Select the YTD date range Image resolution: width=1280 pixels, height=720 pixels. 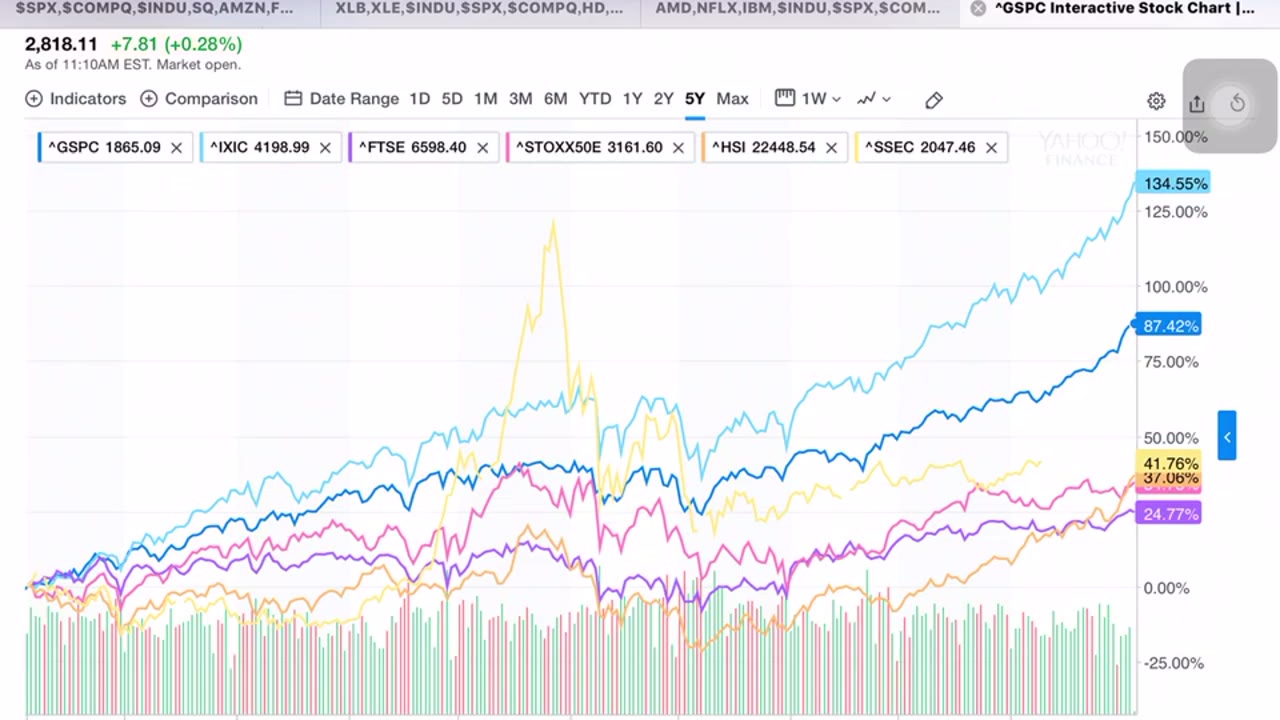pos(595,99)
